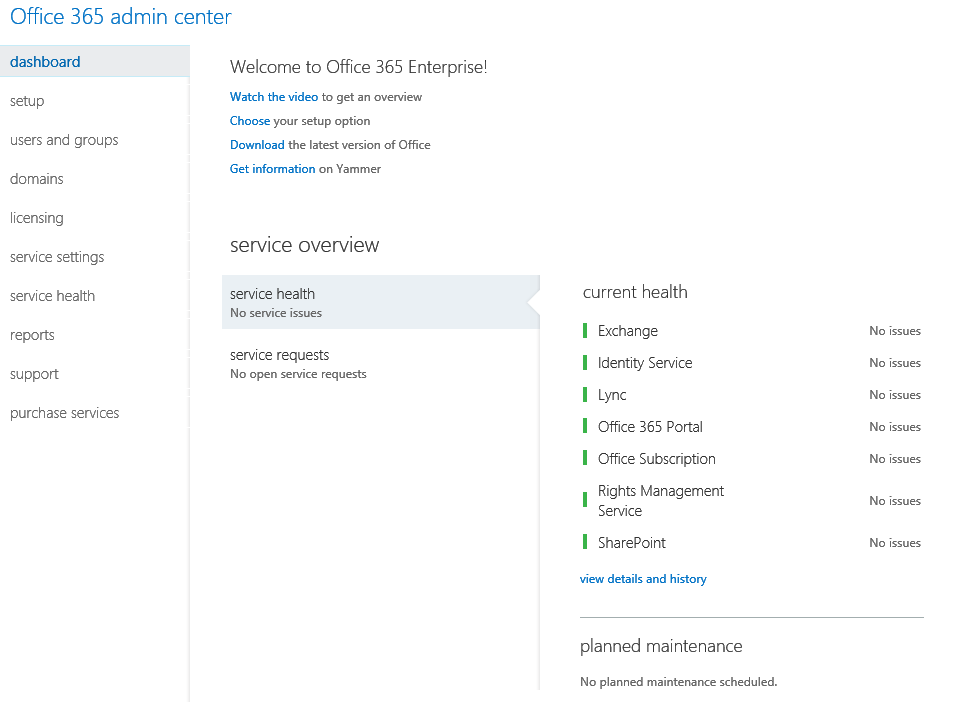This screenshot has height=702, width=953.
Task: Click the SharePoint service health row
Action: coord(632,543)
